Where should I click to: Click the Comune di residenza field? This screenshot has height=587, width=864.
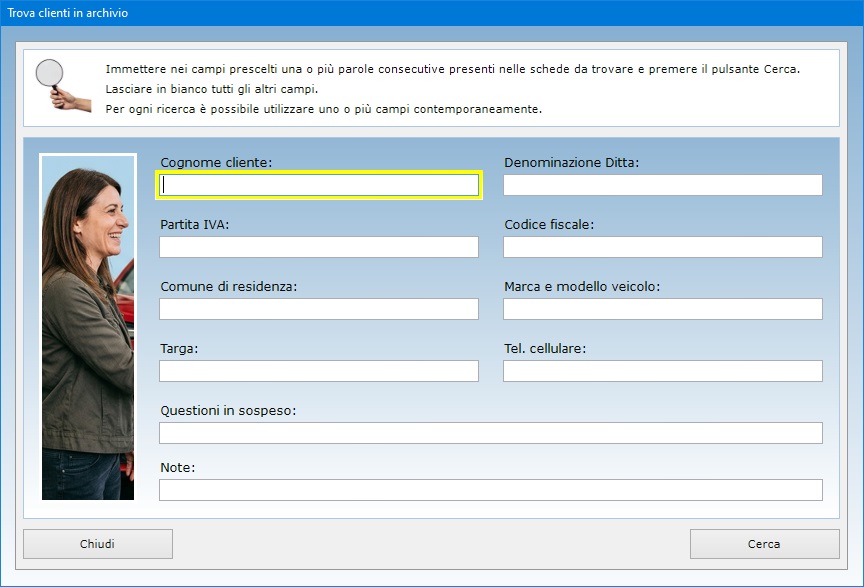tap(319, 309)
